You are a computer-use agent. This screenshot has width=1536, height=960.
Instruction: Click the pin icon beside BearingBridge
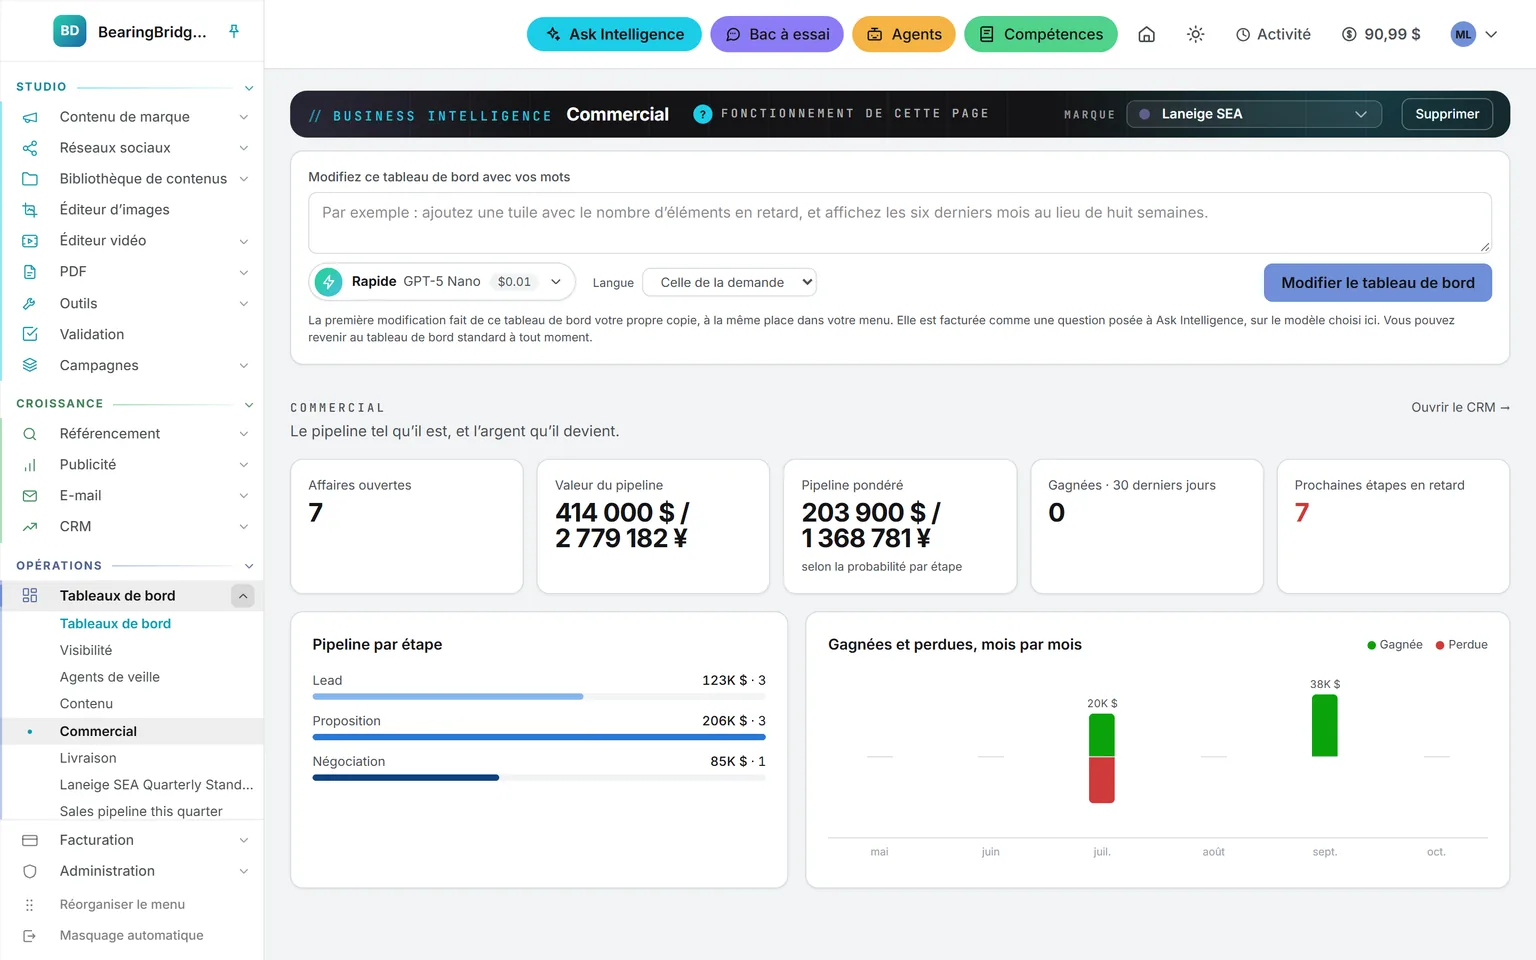click(x=234, y=31)
